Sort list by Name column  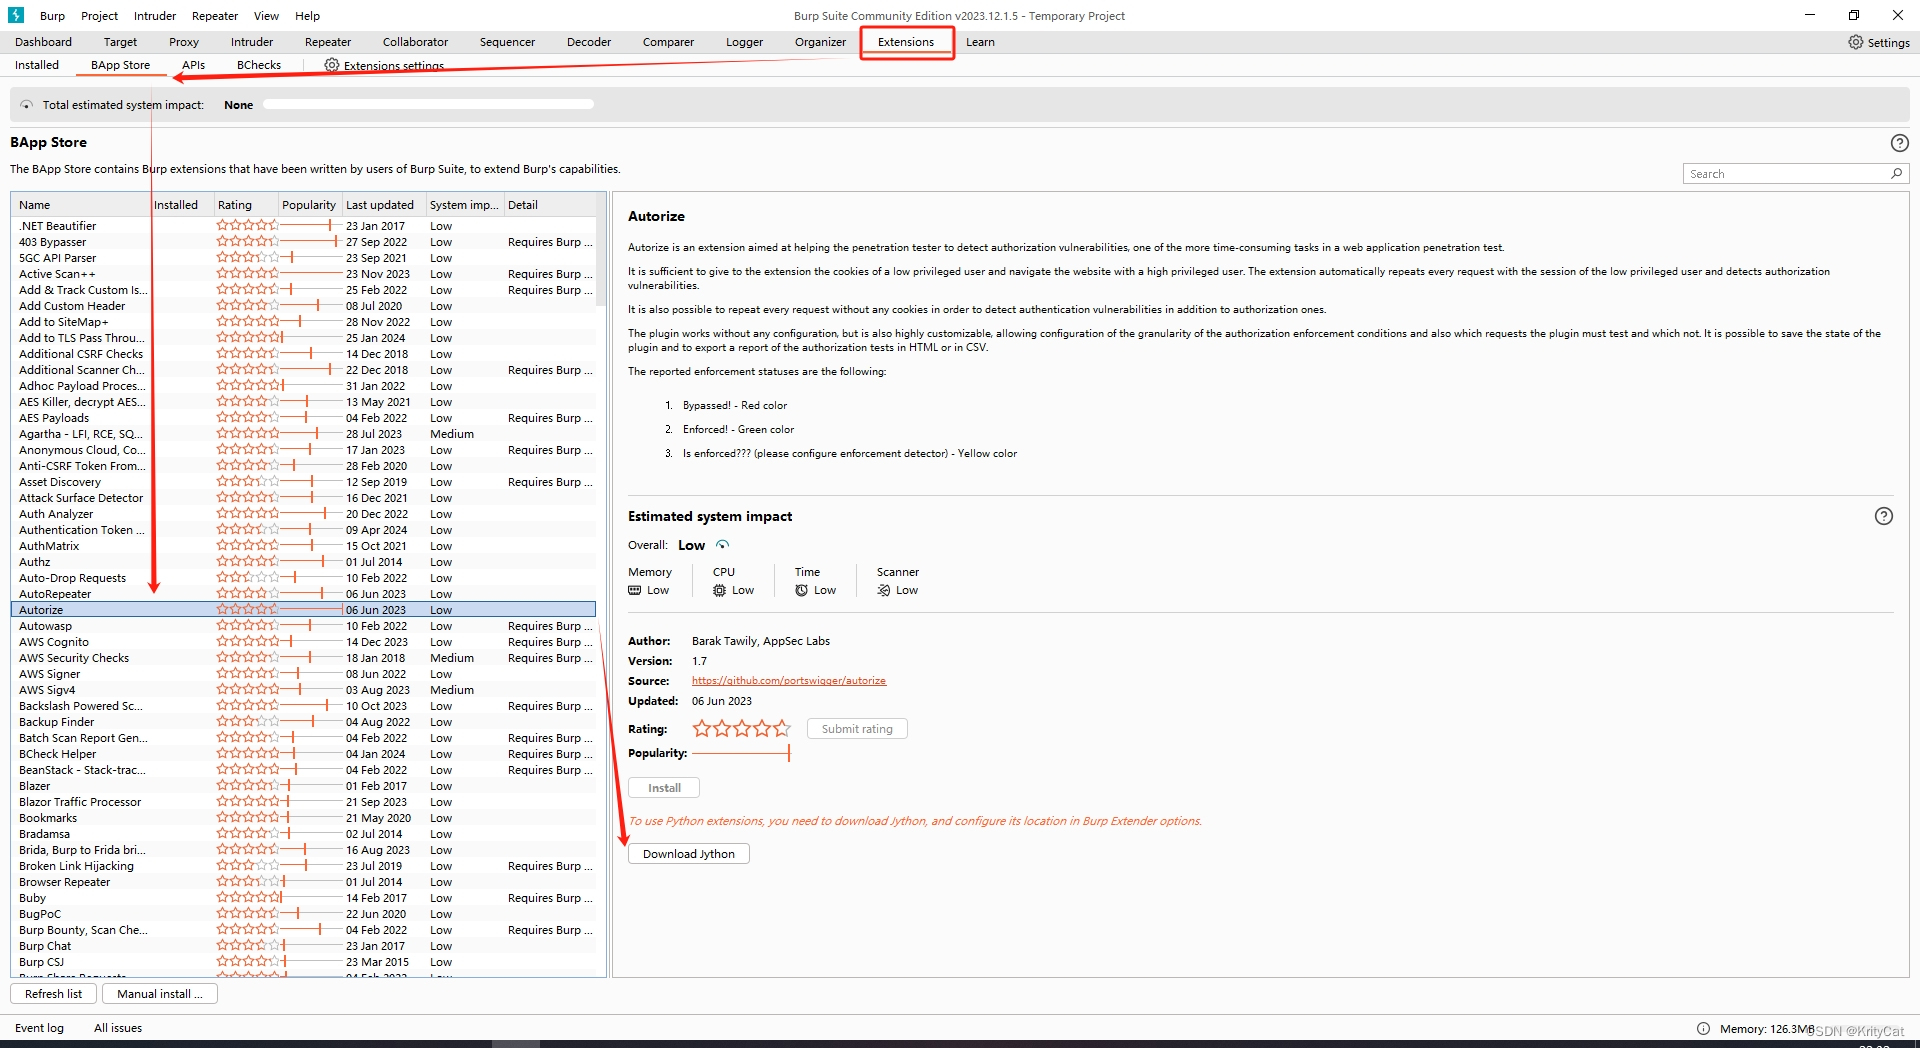click(x=81, y=205)
